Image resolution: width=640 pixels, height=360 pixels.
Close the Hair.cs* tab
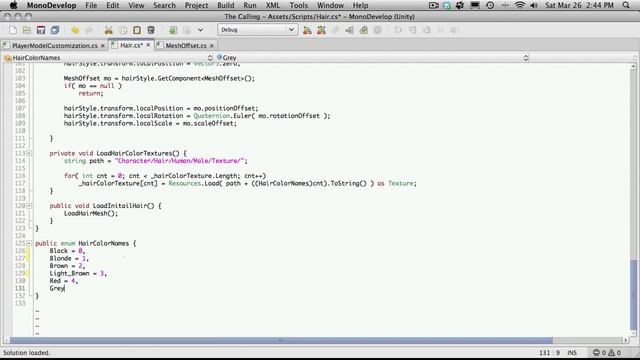tap(148, 45)
